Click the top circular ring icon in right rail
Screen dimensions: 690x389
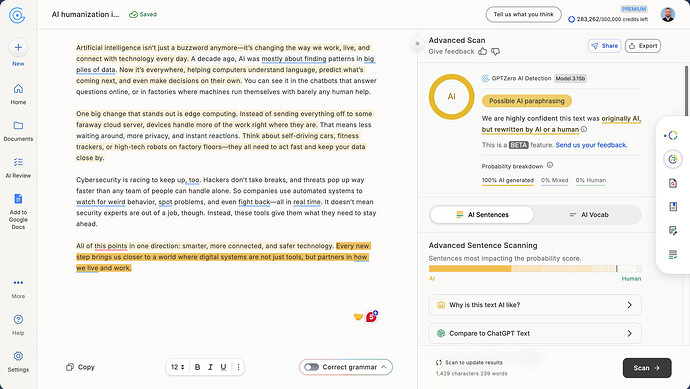pyautogui.click(x=672, y=136)
